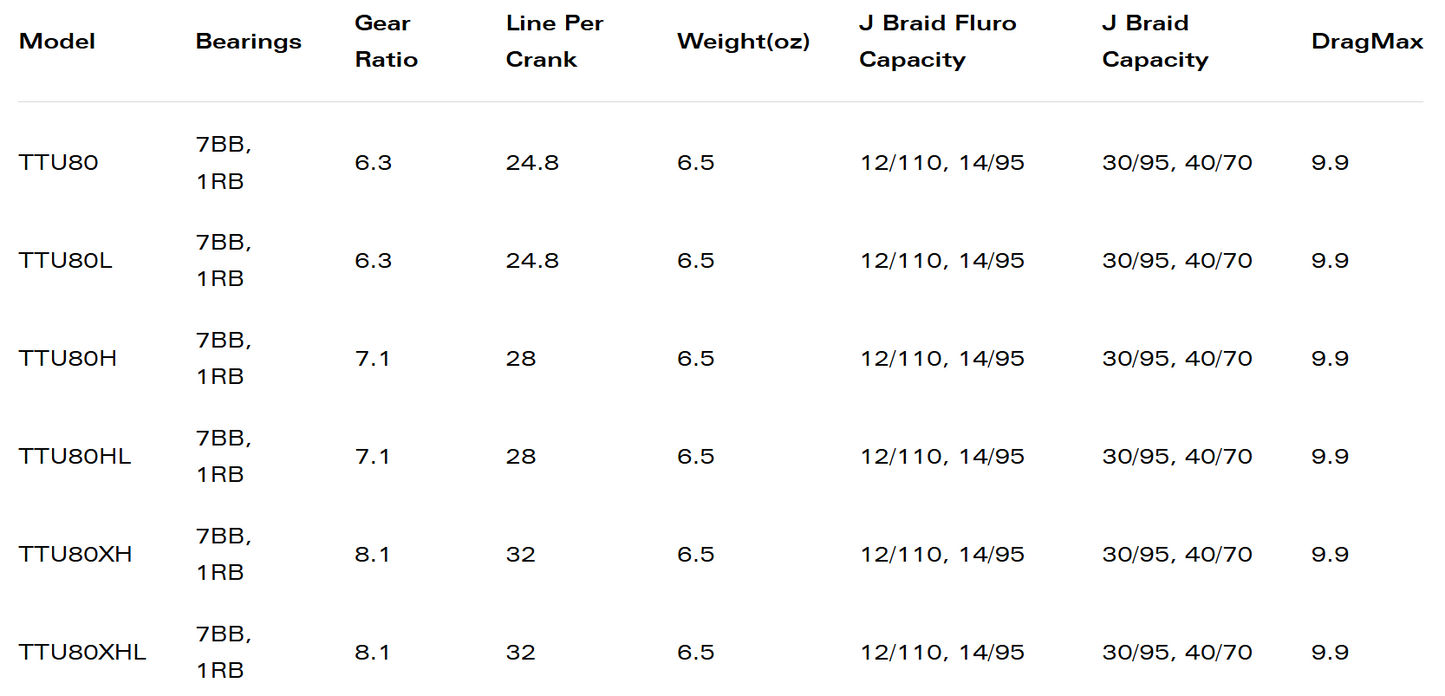Image resolution: width=1445 pixels, height=696 pixels.
Task: Click the TTU80XHL model name
Action: pyautogui.click(x=82, y=652)
